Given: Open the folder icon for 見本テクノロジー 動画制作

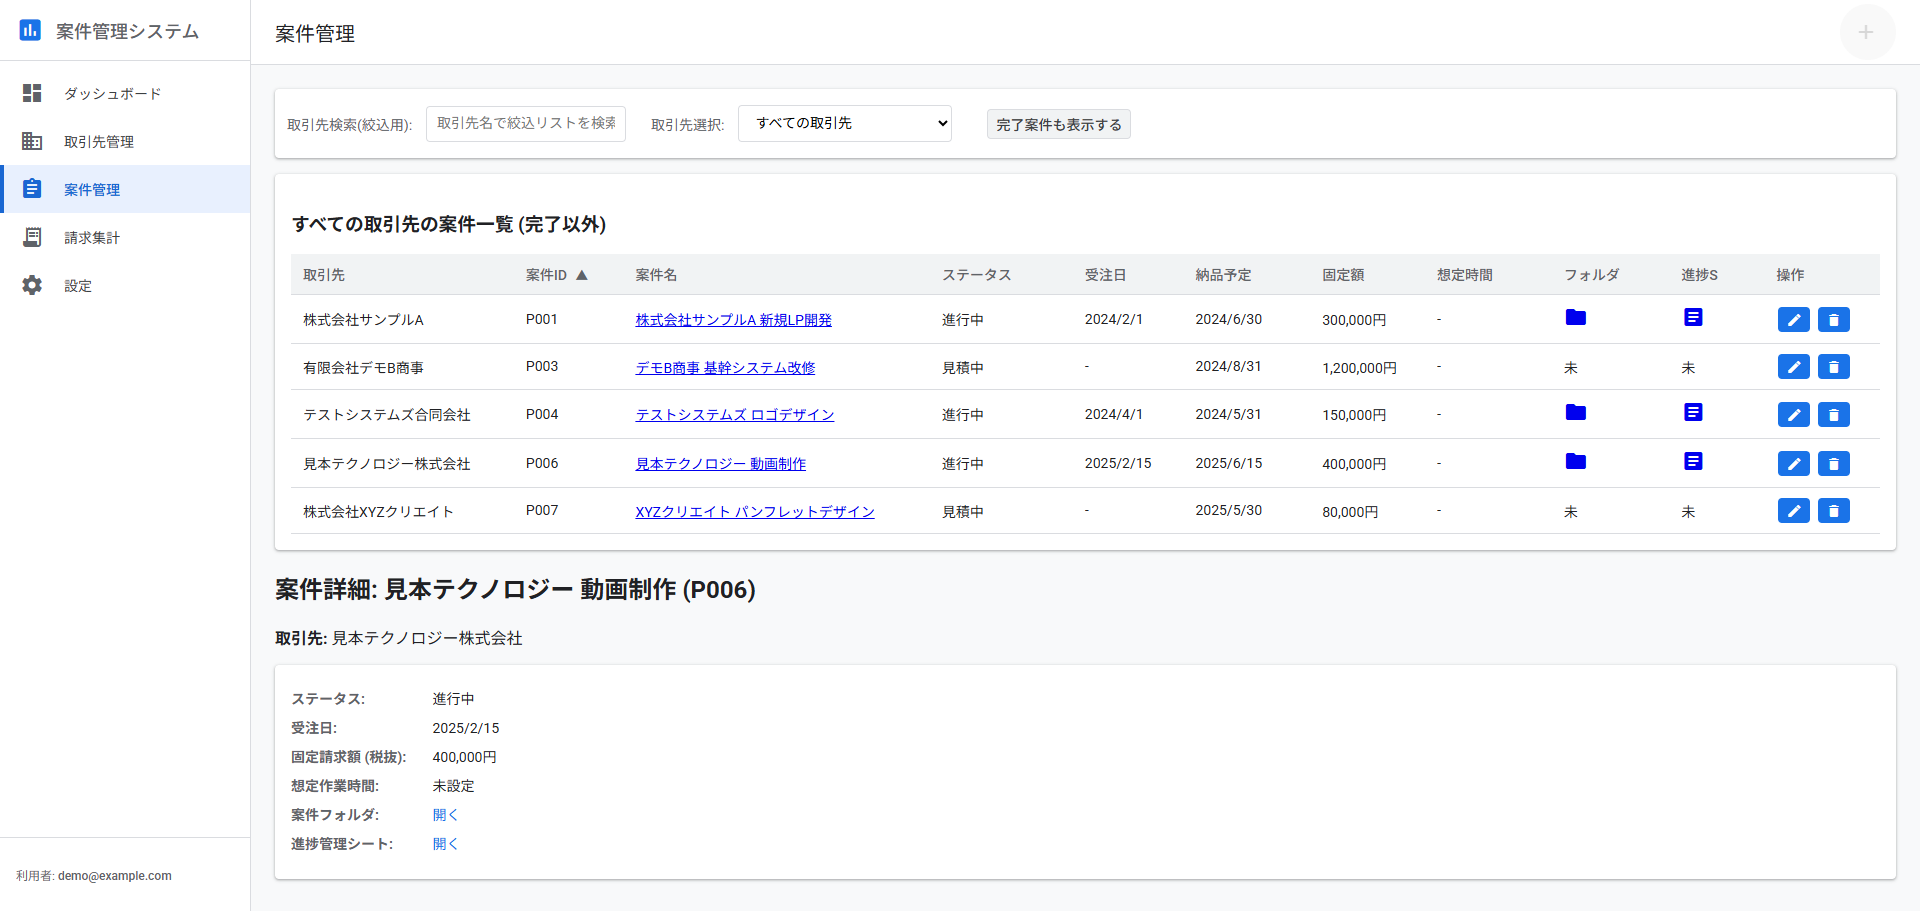Looking at the screenshot, I should (x=1576, y=461).
